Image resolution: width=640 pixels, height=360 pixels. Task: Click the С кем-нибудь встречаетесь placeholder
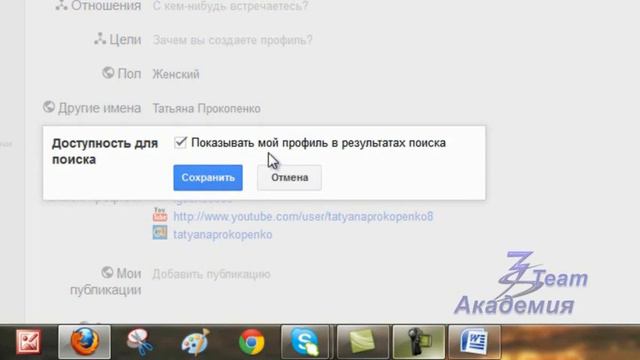tap(230, 6)
